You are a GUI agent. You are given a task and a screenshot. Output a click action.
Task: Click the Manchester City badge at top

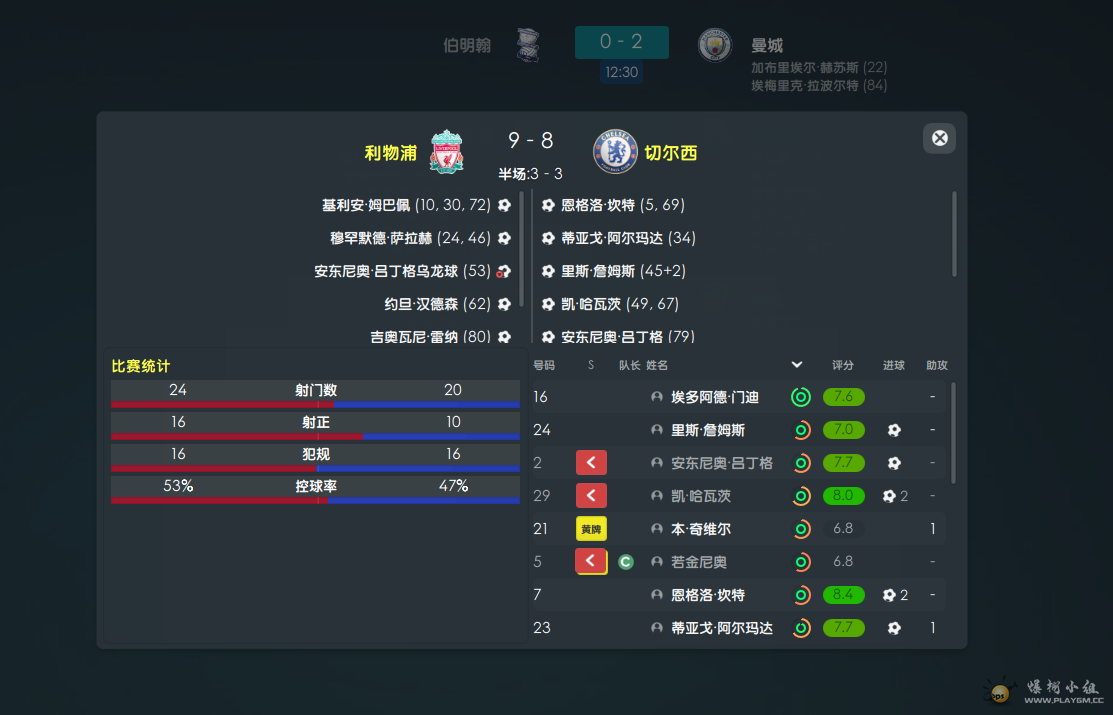714,45
